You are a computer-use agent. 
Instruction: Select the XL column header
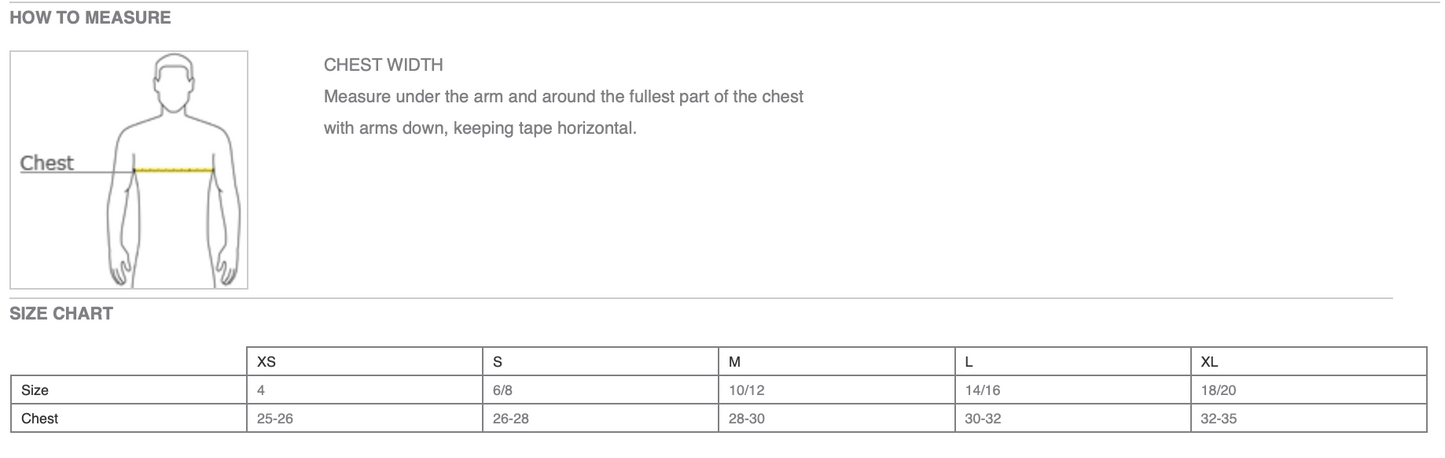tap(1209, 361)
